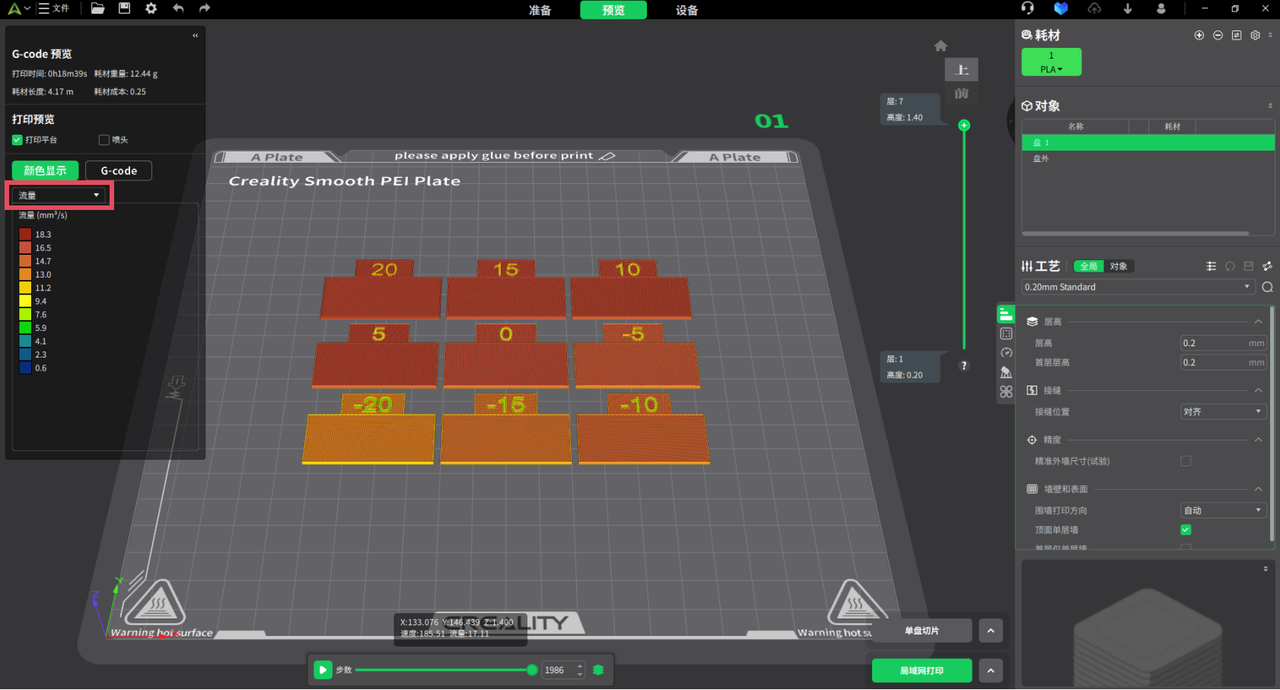Click the open folder icon in top toolbar
Image resolution: width=1280 pixels, height=690 pixels.
(x=98, y=9)
